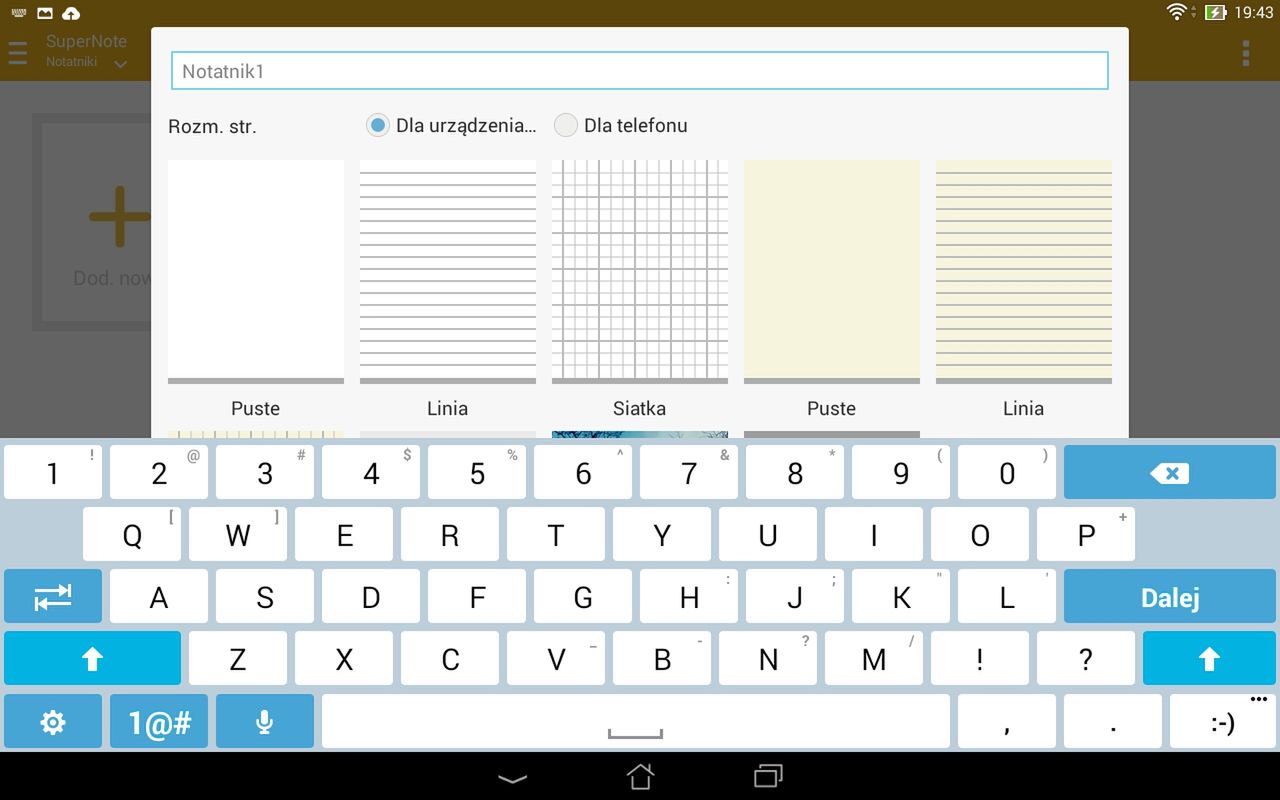The width and height of the screenshot is (1280, 800).
Task: Choose the white Linia lined template
Action: [448, 272]
